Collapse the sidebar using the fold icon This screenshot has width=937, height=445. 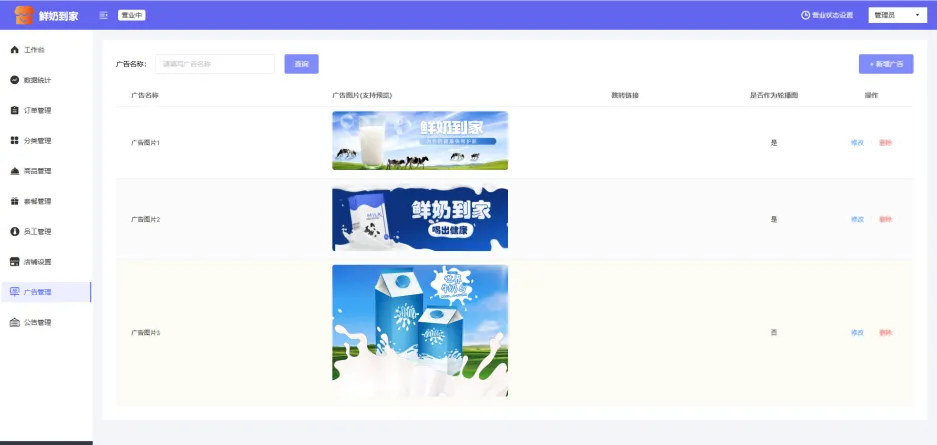105,16
